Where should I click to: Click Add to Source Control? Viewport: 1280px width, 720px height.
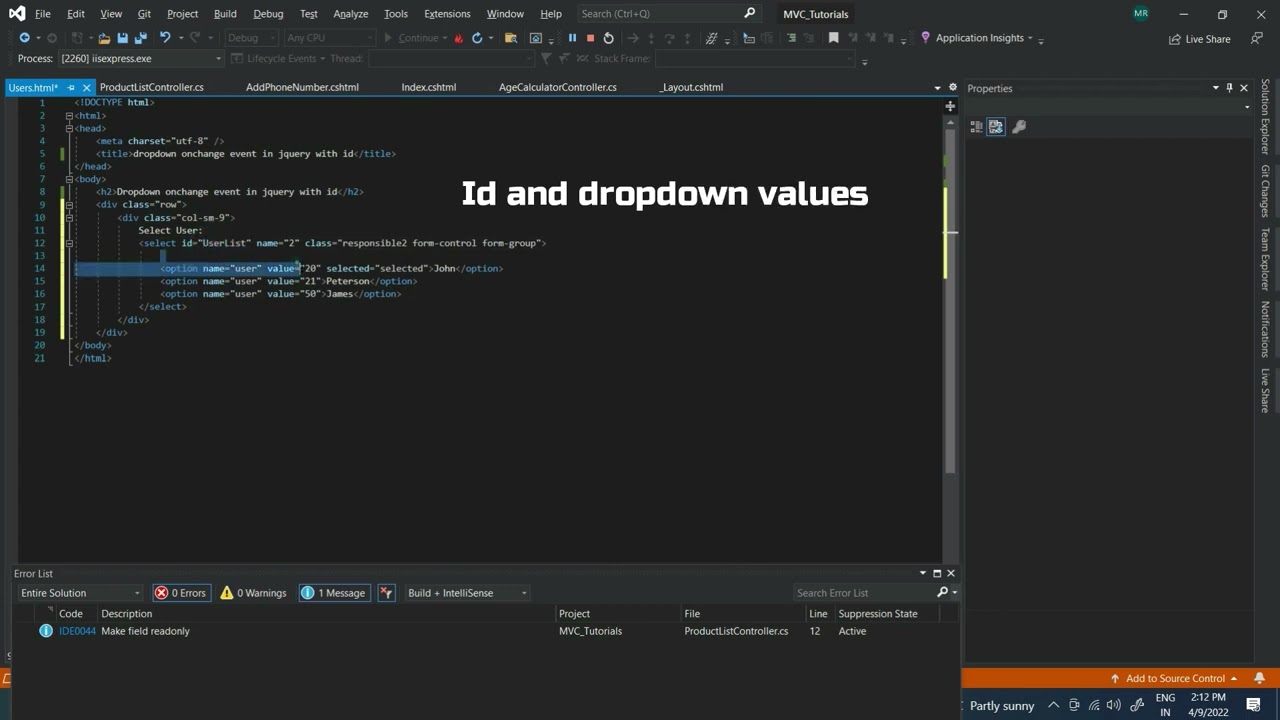coord(1175,678)
